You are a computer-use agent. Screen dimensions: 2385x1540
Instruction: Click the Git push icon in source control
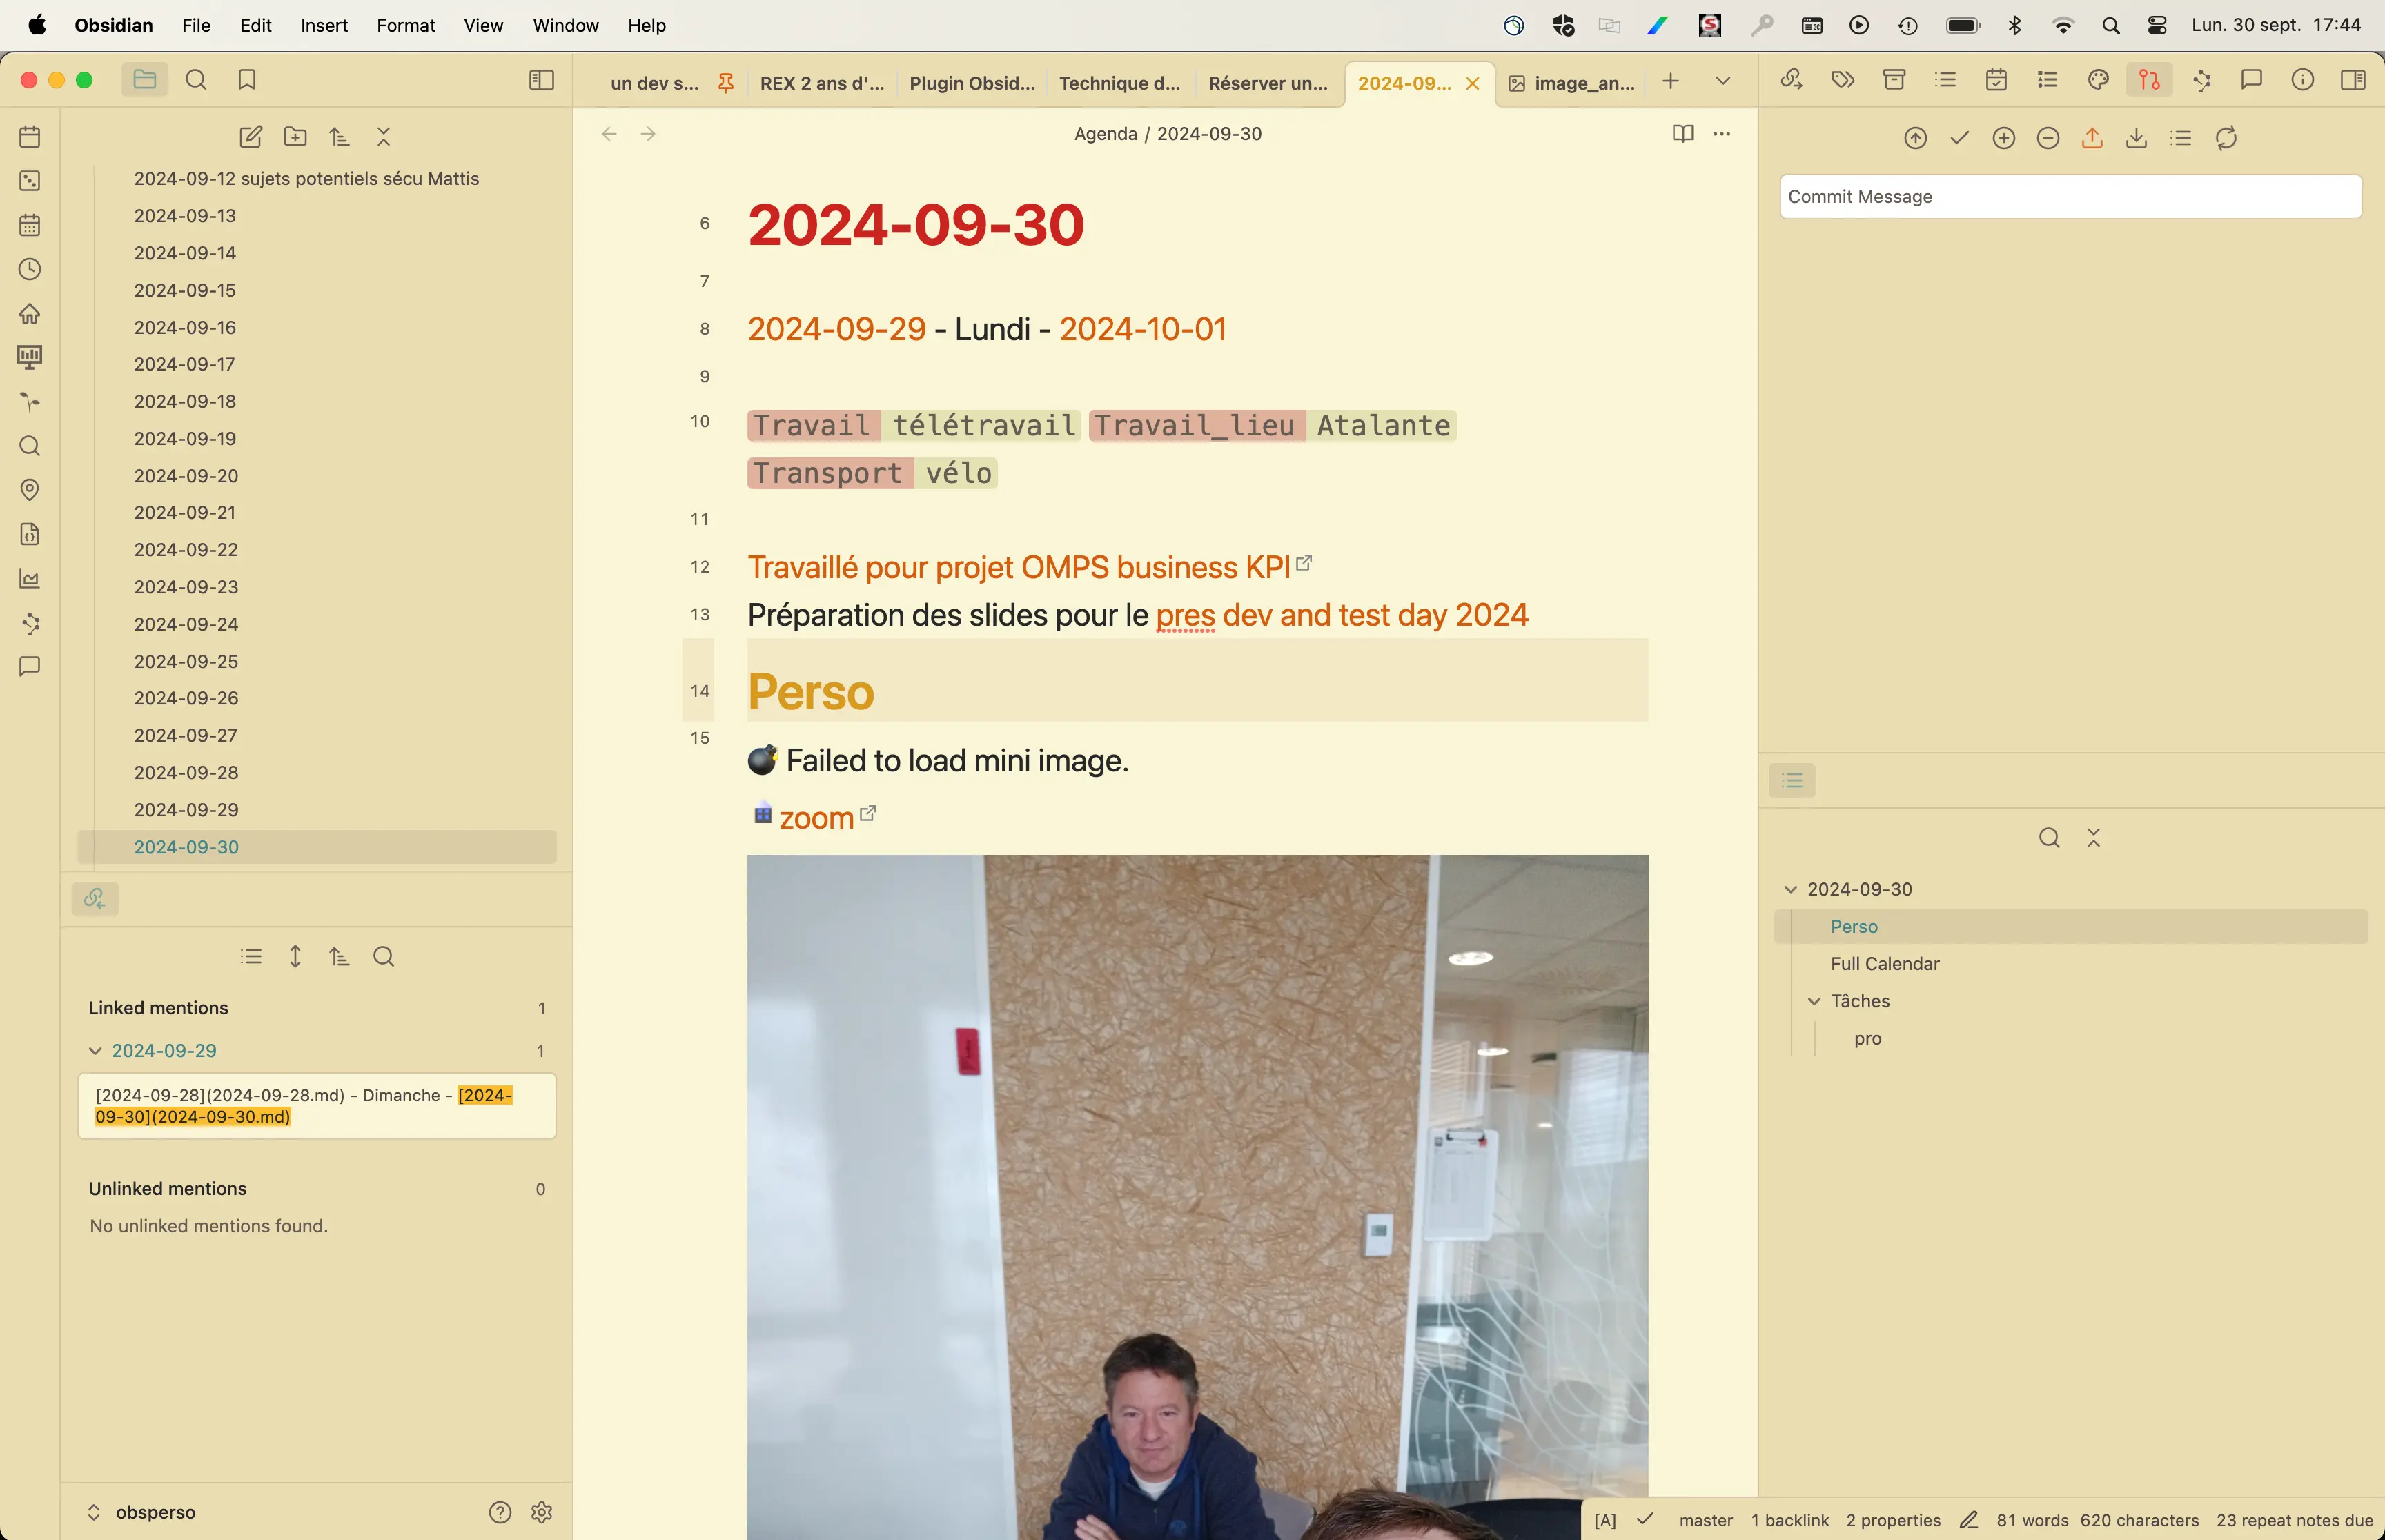[x=2092, y=138]
